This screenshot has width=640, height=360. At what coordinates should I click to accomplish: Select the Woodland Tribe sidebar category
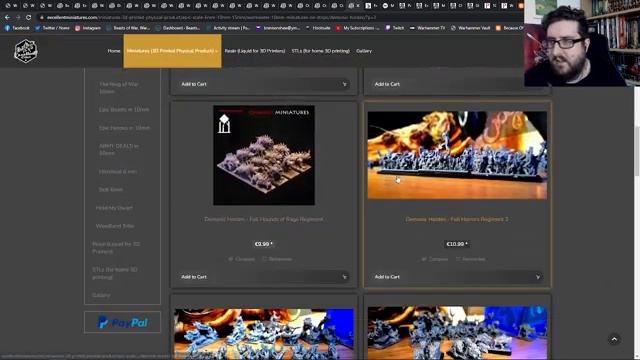(115, 226)
